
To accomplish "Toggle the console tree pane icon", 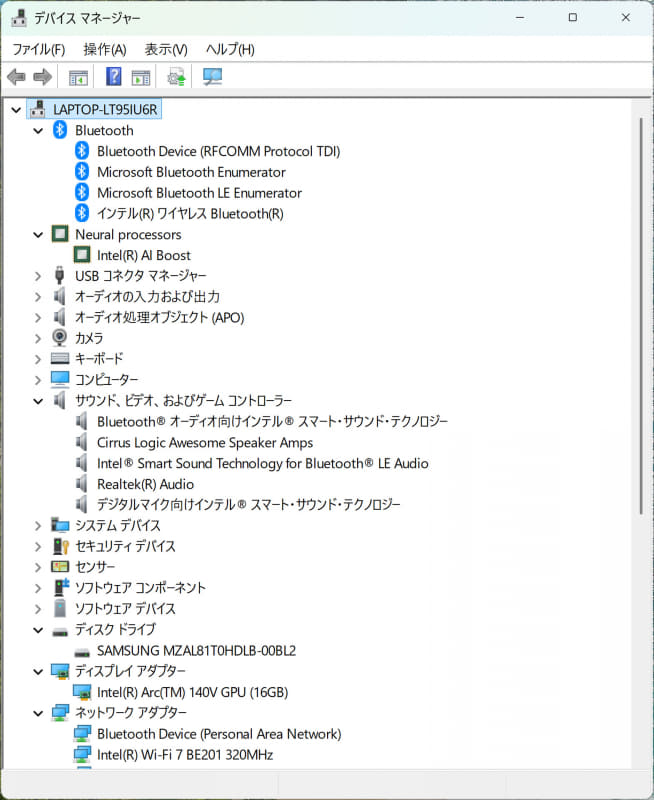I will [x=78, y=78].
